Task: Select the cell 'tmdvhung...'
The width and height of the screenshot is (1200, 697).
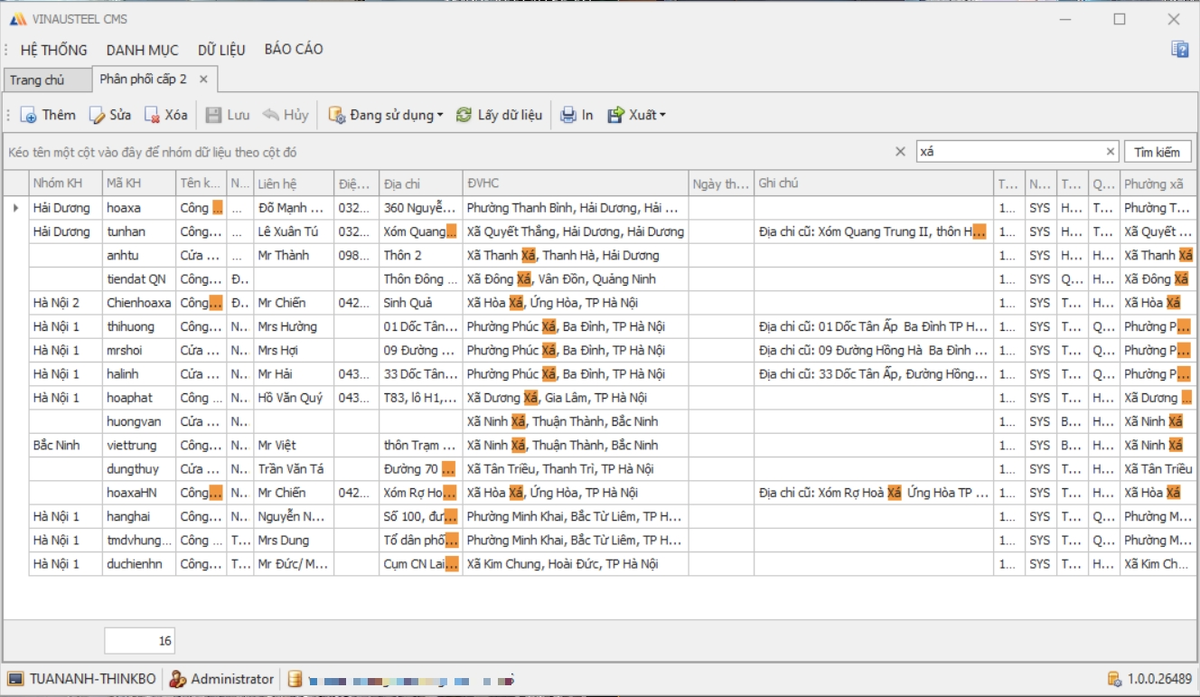Action: 139,540
